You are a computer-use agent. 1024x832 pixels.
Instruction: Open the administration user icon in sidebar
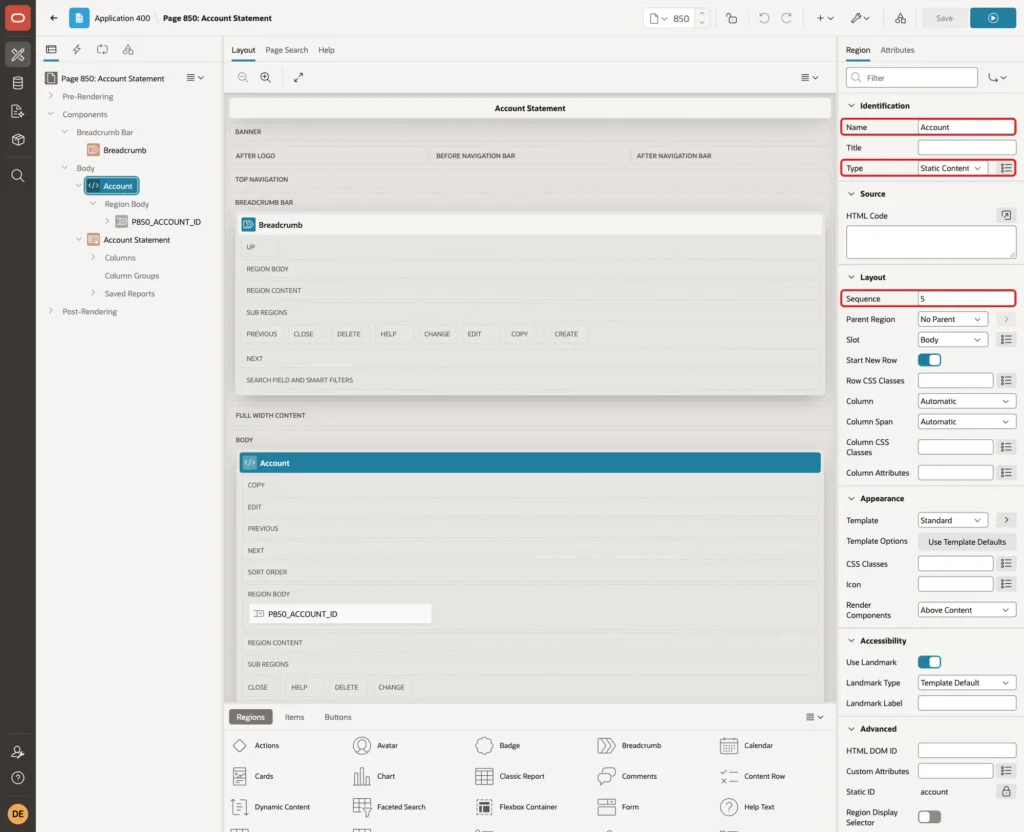coord(18,752)
